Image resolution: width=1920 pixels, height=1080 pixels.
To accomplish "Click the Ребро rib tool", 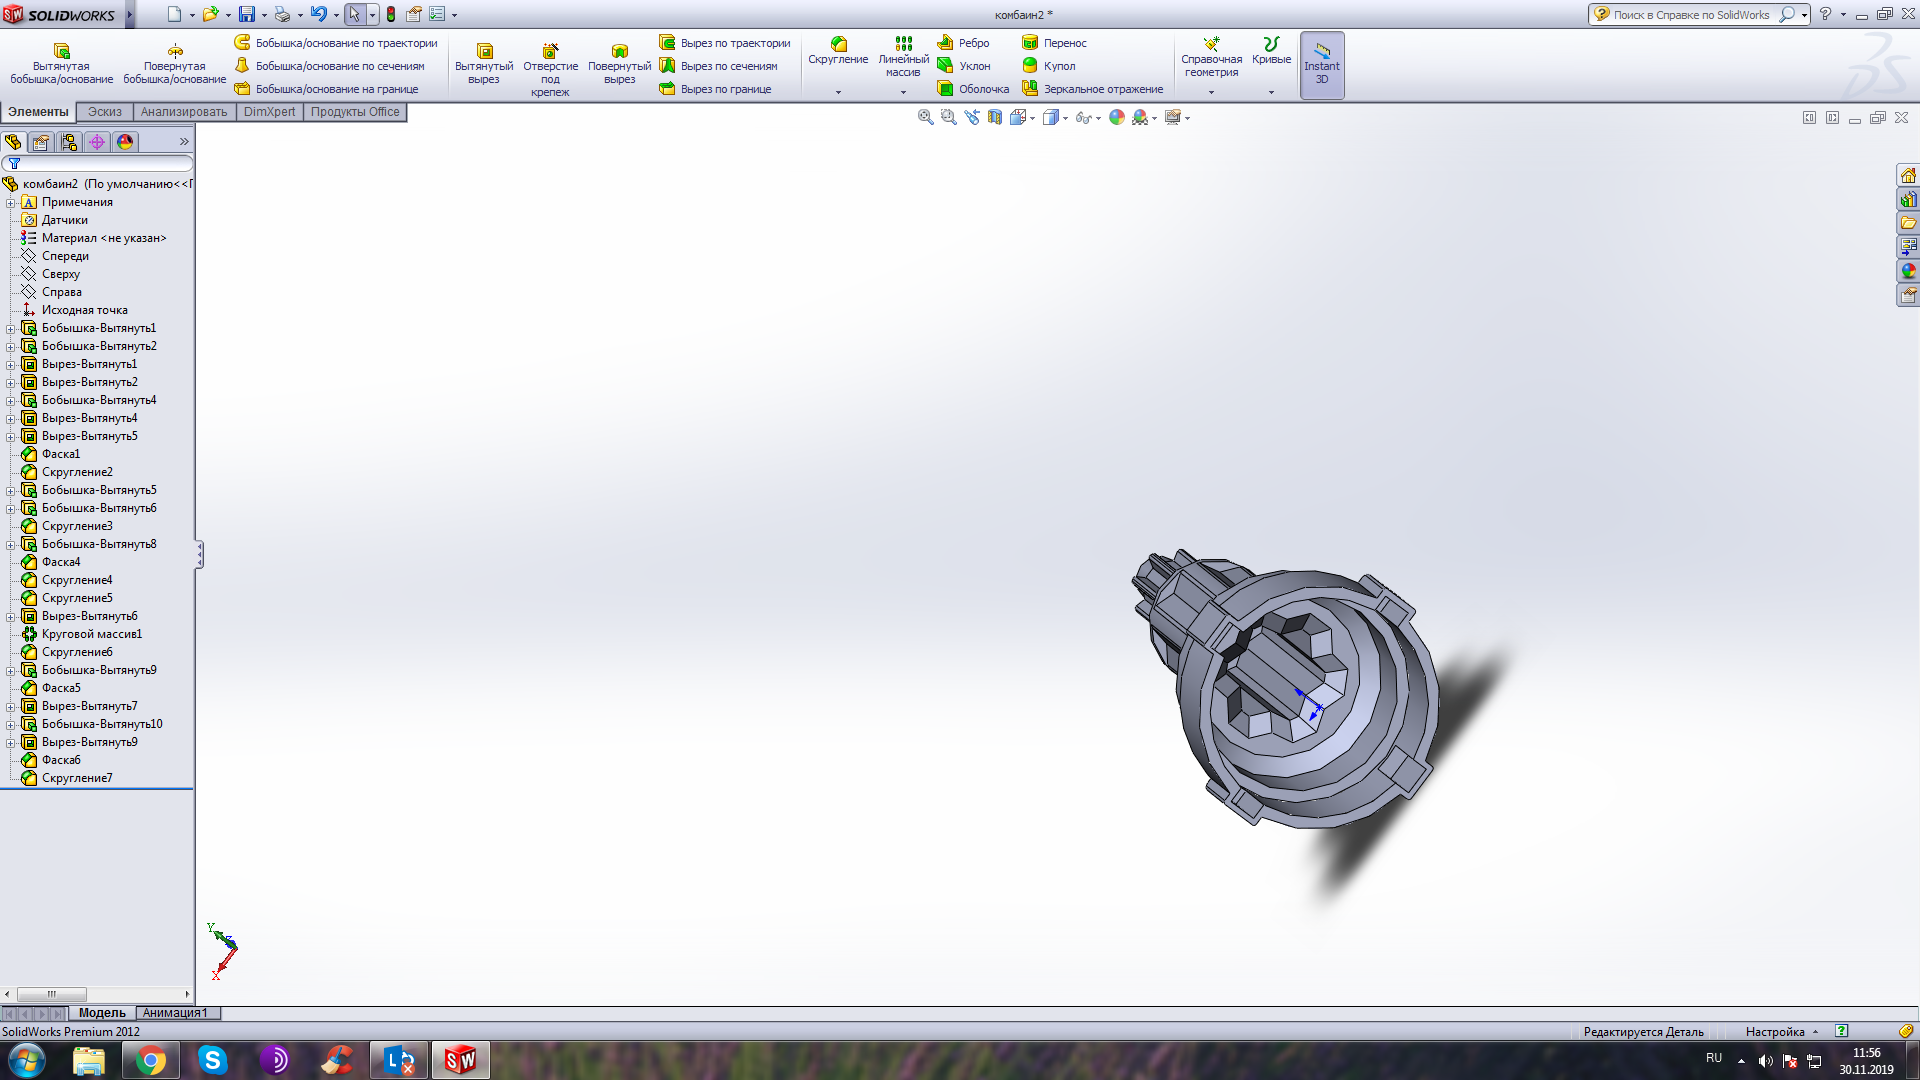I will tap(963, 43).
